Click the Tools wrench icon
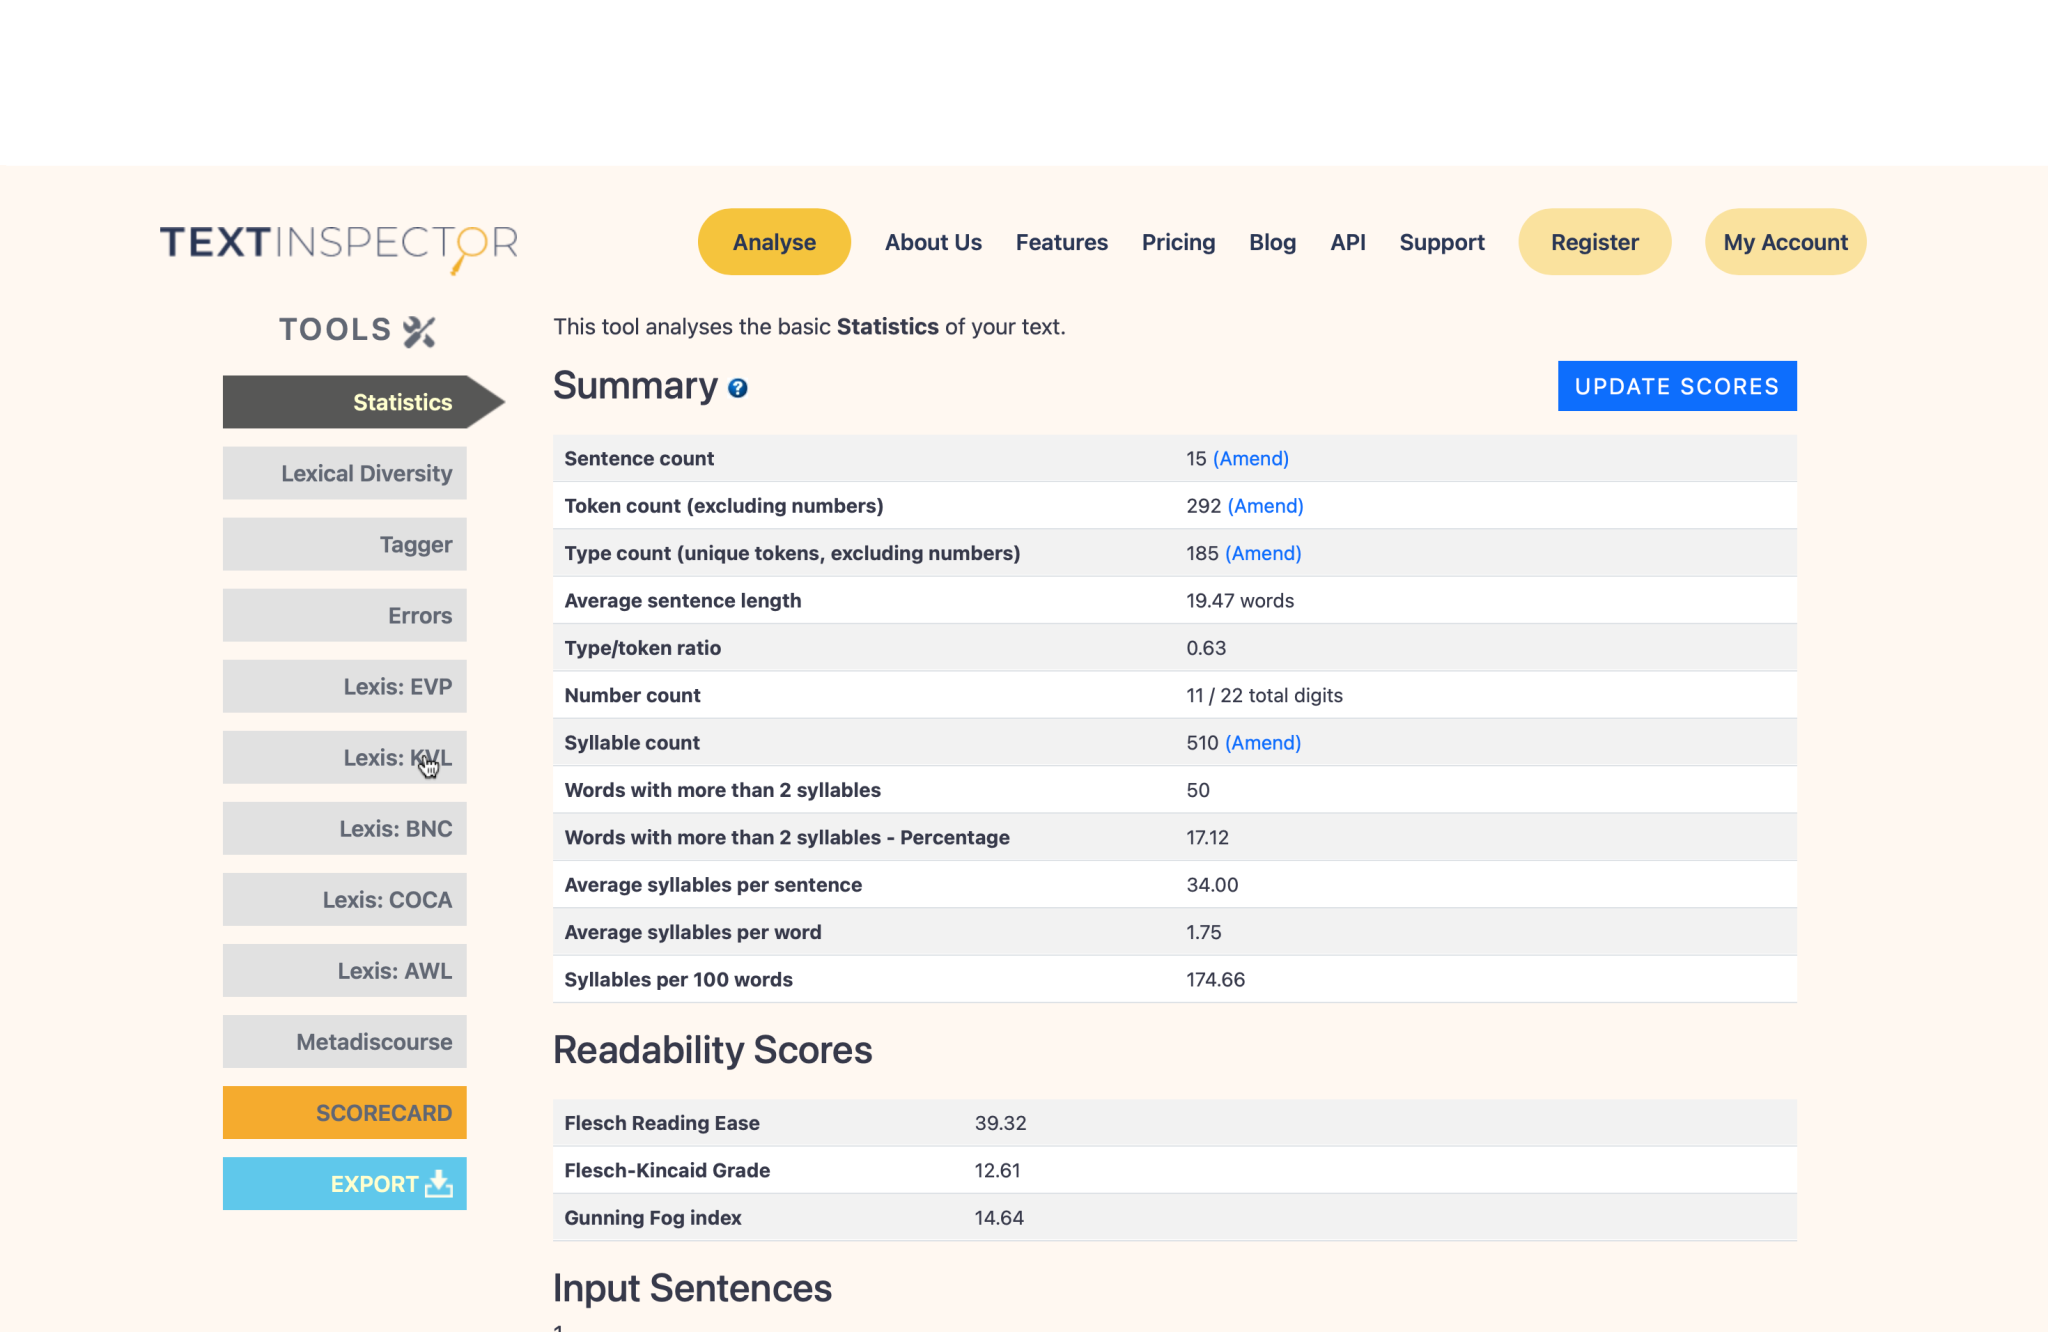 [x=419, y=331]
